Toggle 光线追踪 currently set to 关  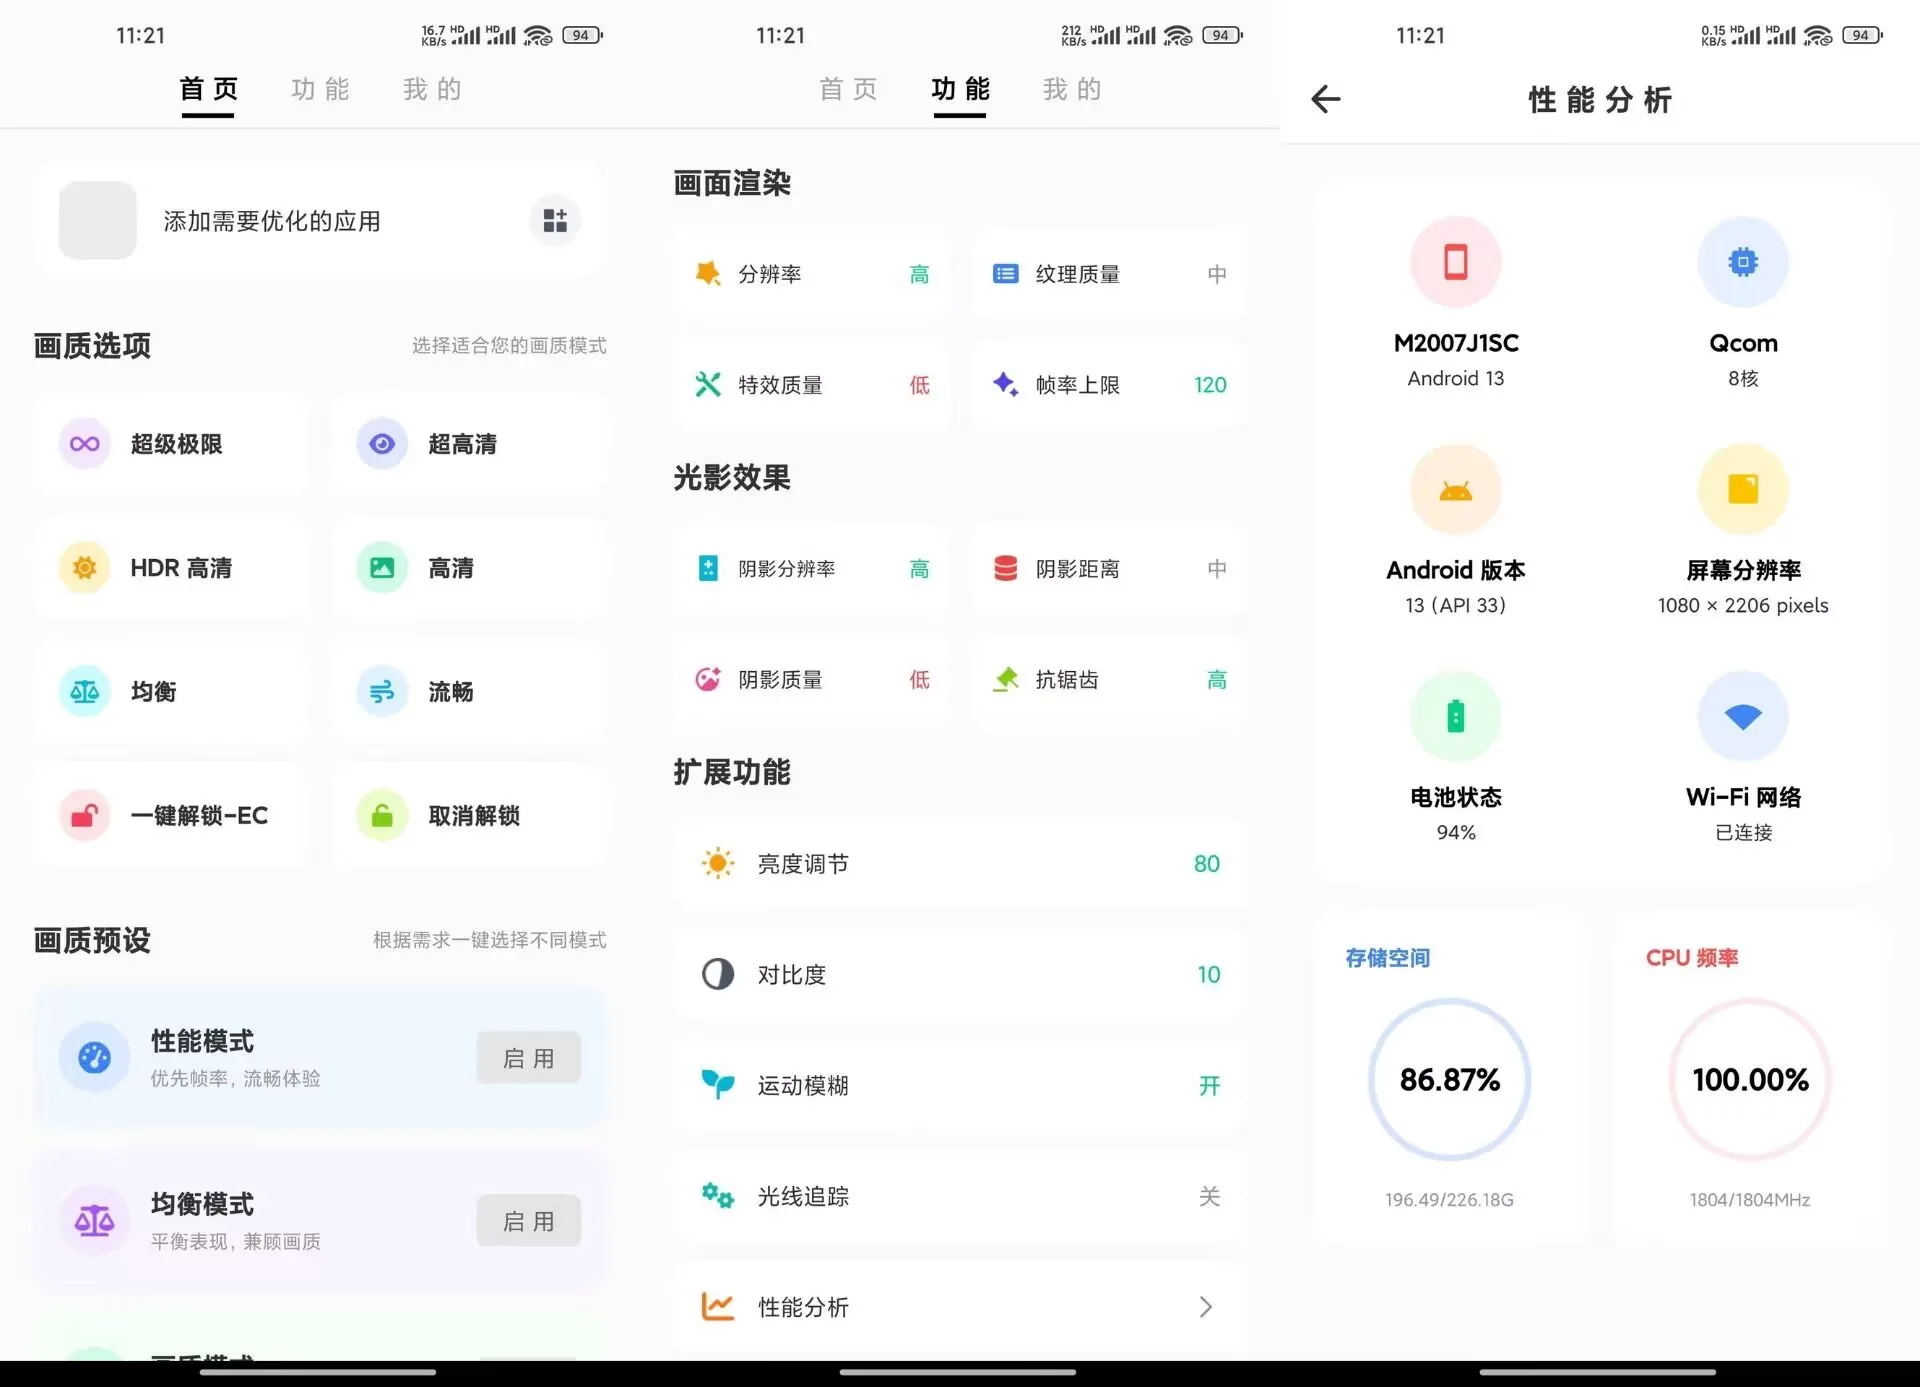tap(960, 1196)
